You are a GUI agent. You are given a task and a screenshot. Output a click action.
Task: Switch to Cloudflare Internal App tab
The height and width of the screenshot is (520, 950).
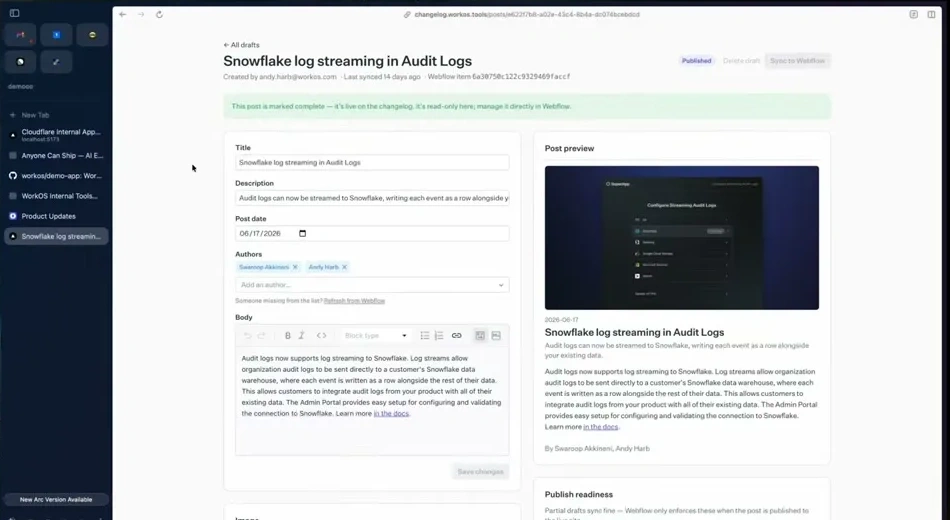[56, 135]
